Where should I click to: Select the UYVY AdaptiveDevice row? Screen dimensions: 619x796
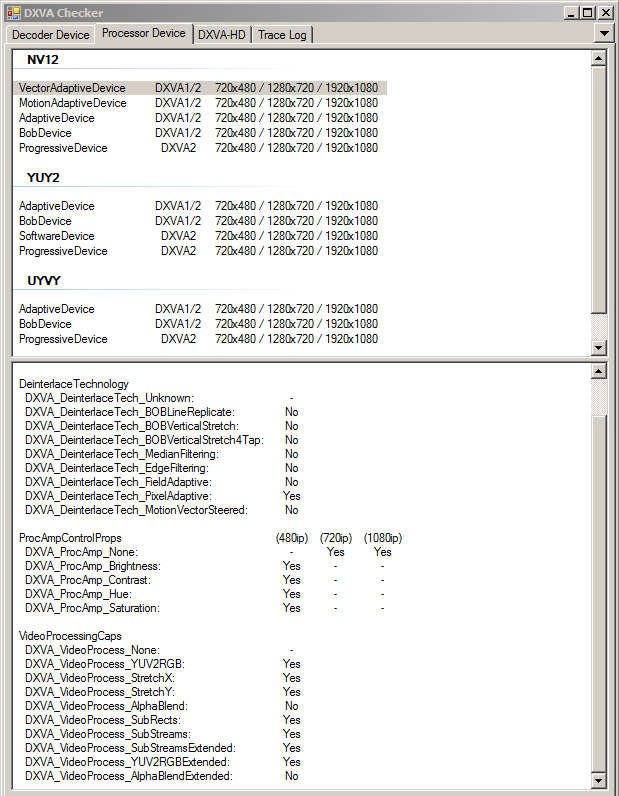pyautogui.click(x=200, y=309)
